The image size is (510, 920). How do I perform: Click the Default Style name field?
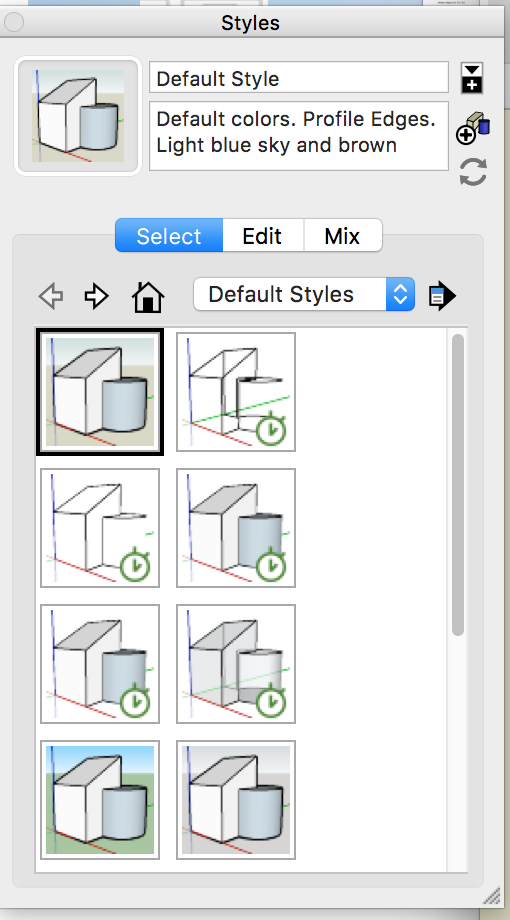pyautogui.click(x=299, y=78)
